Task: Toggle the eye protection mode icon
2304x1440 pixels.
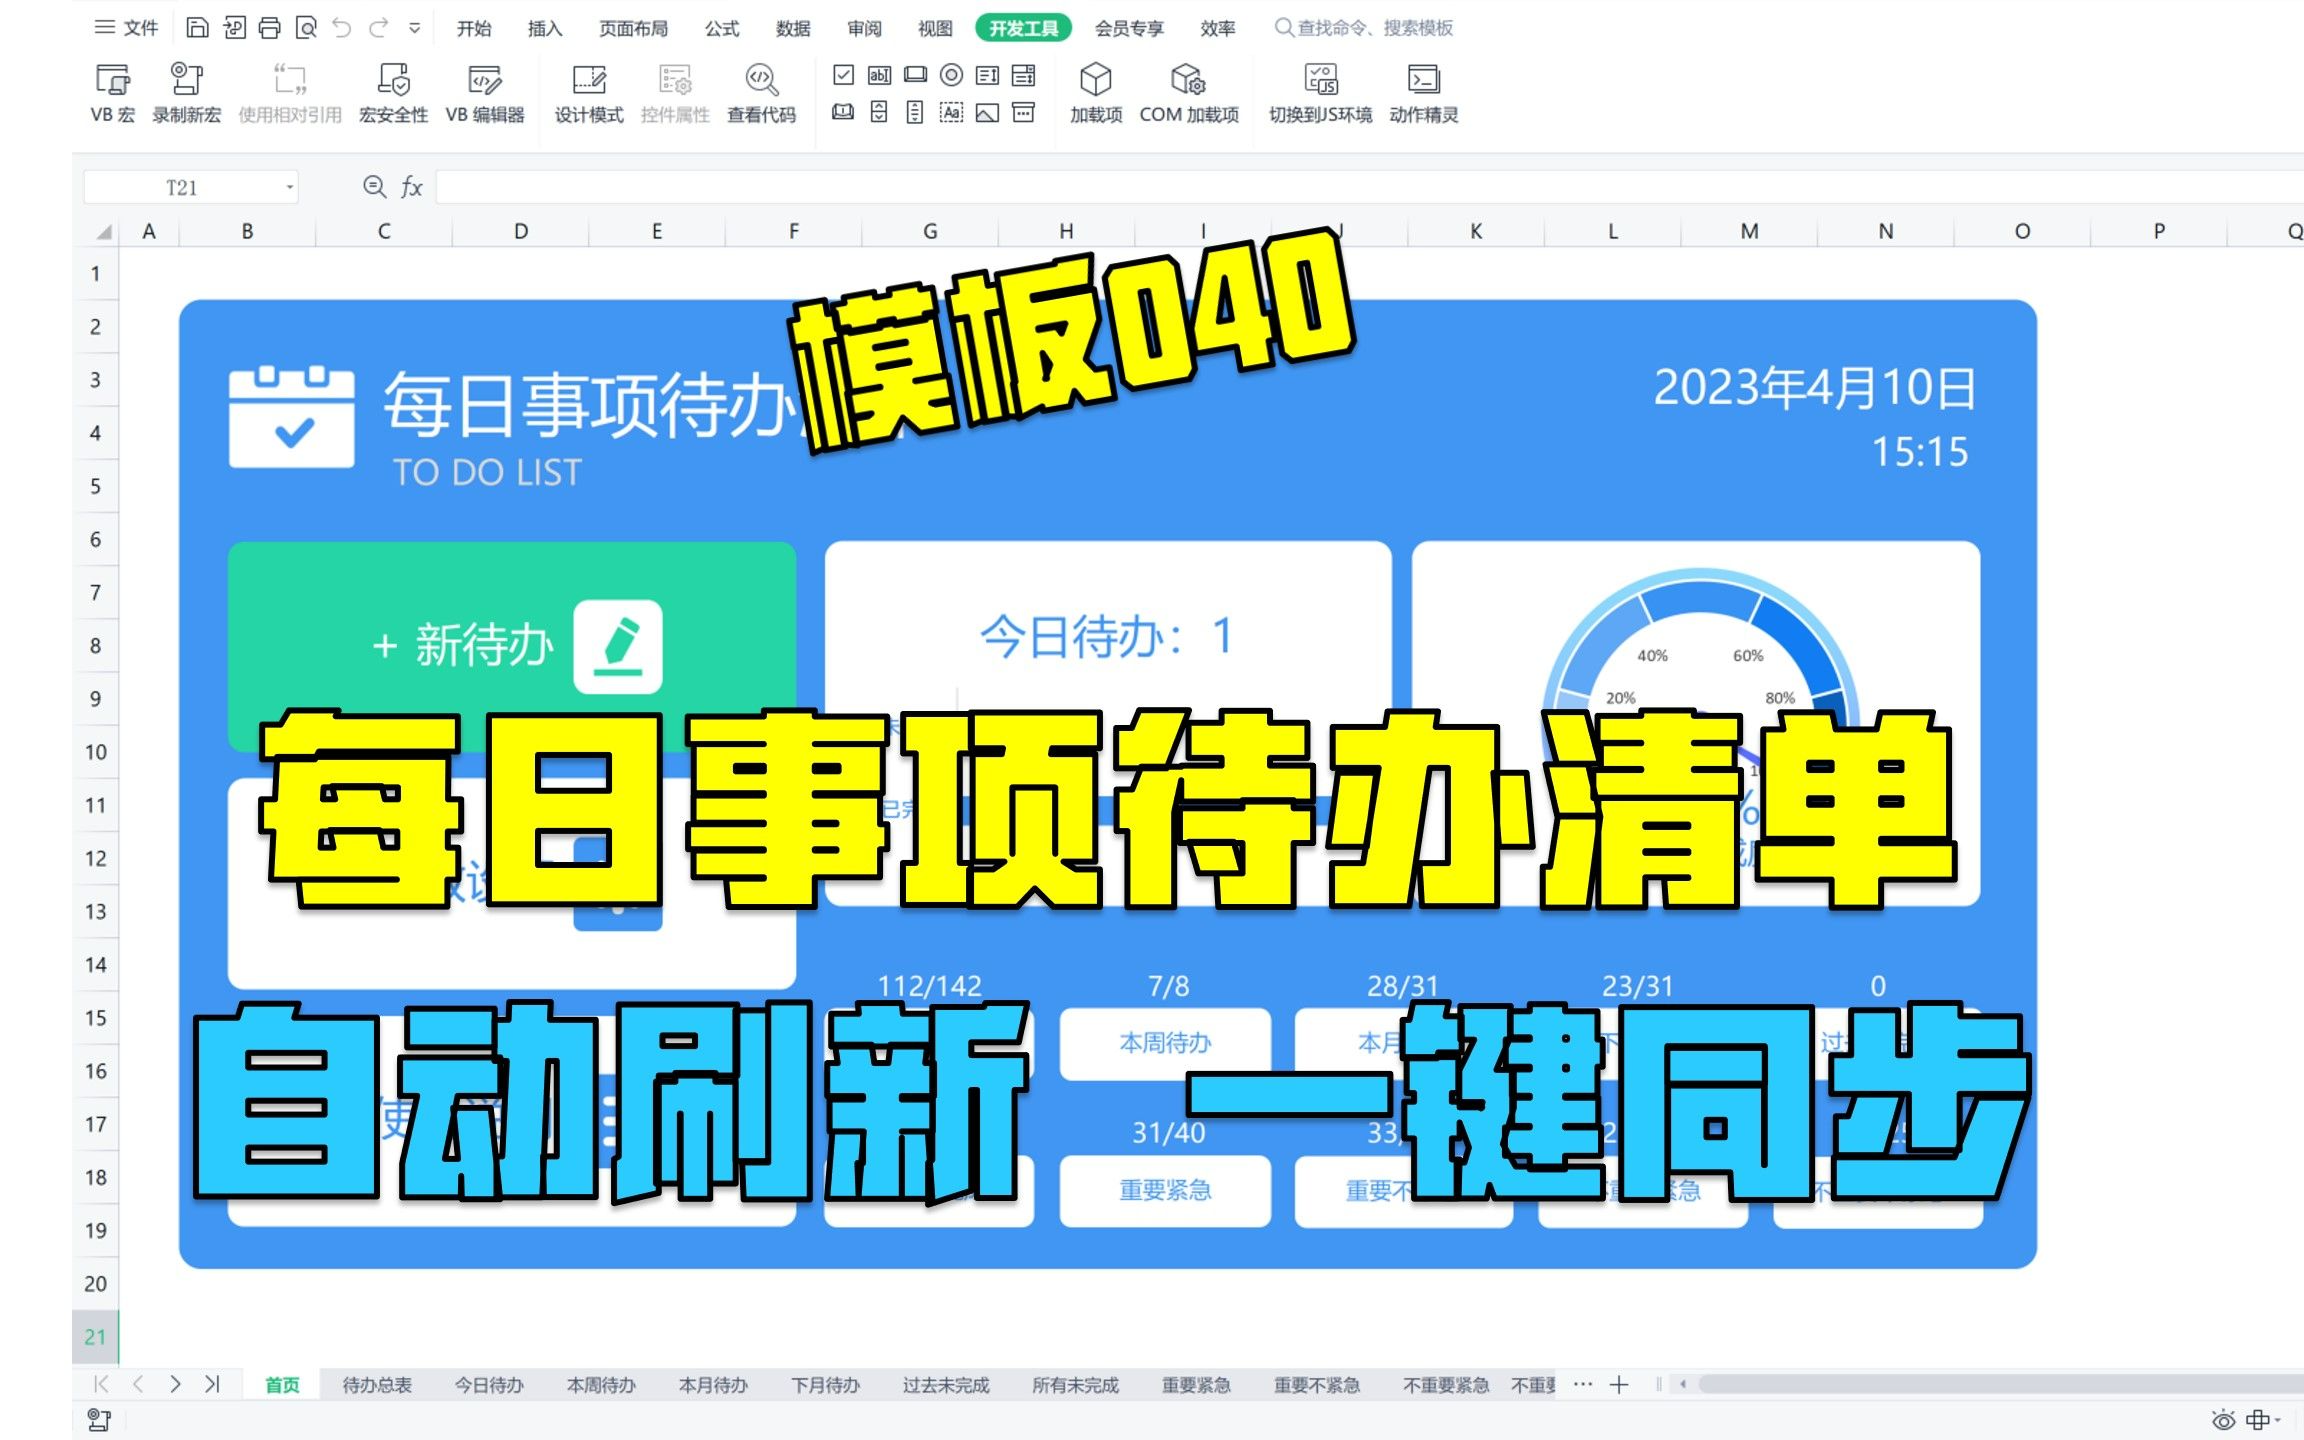Action: coord(2223,1420)
